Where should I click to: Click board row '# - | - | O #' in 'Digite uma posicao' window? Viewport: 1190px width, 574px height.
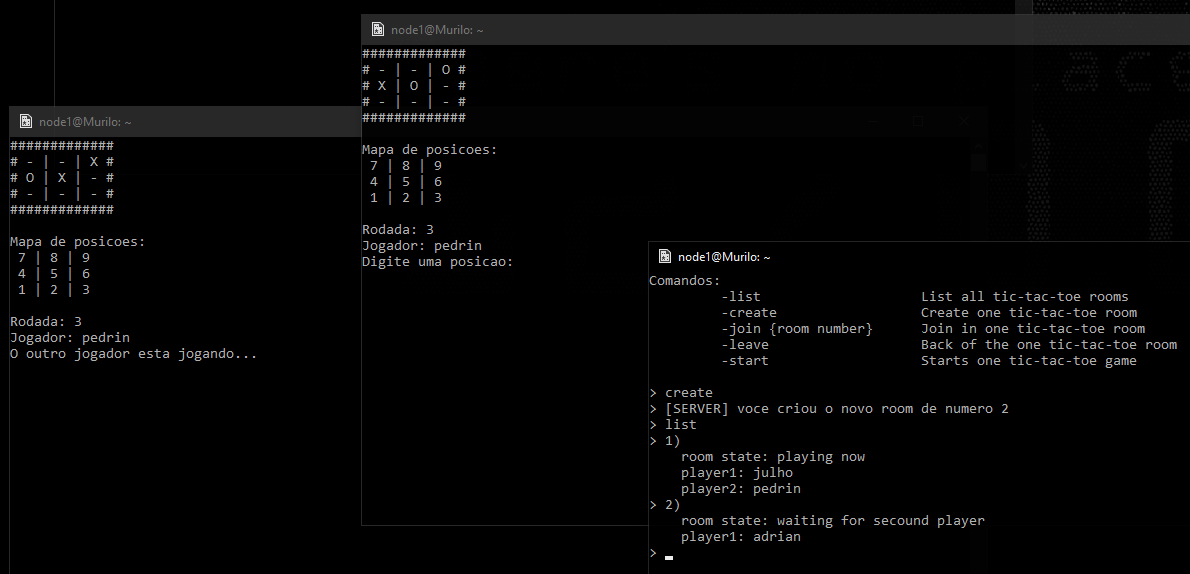pos(414,70)
